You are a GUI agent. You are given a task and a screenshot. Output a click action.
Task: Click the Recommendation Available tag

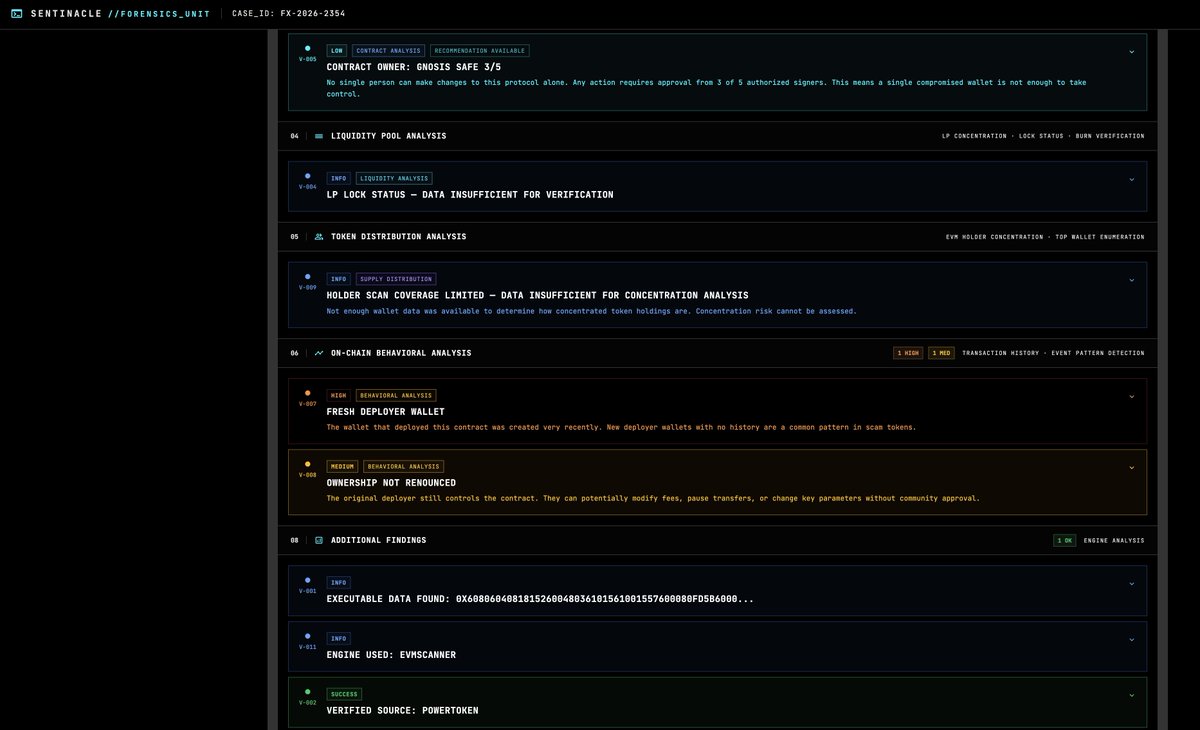coord(480,51)
